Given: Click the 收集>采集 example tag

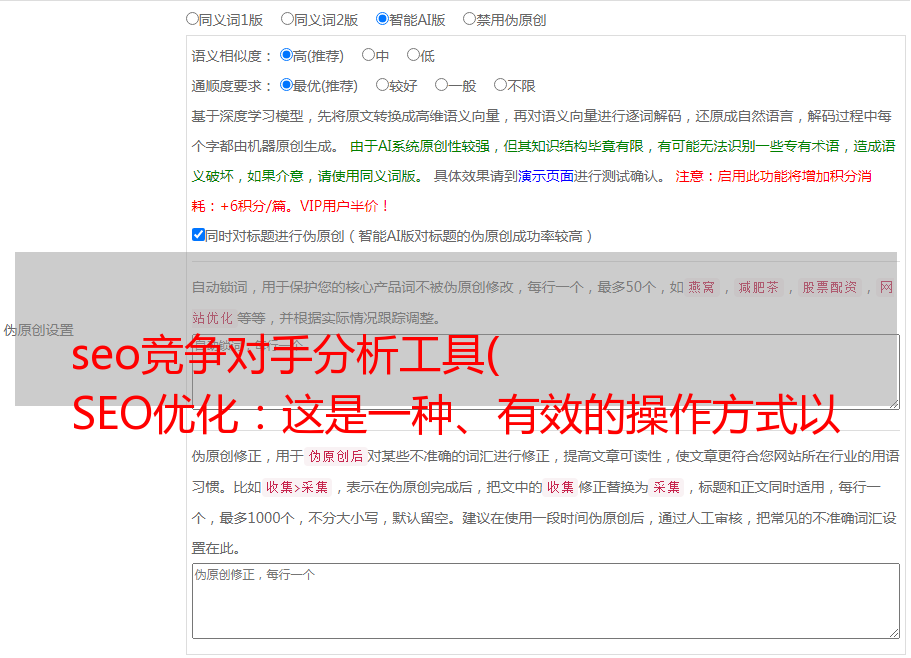Looking at the screenshot, I should pos(297,487).
